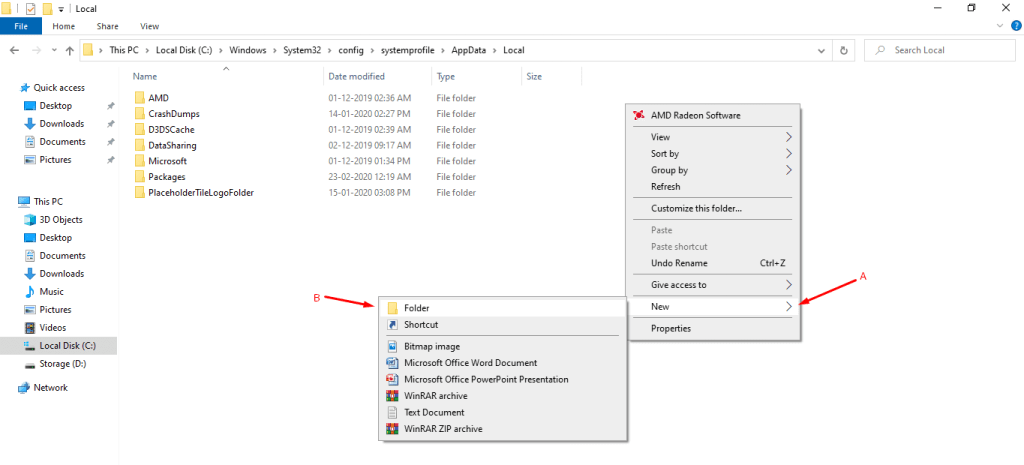This screenshot has height=465, width=1024.
Task: Select Undo Rename in context menu
Action: pyautogui.click(x=712, y=263)
